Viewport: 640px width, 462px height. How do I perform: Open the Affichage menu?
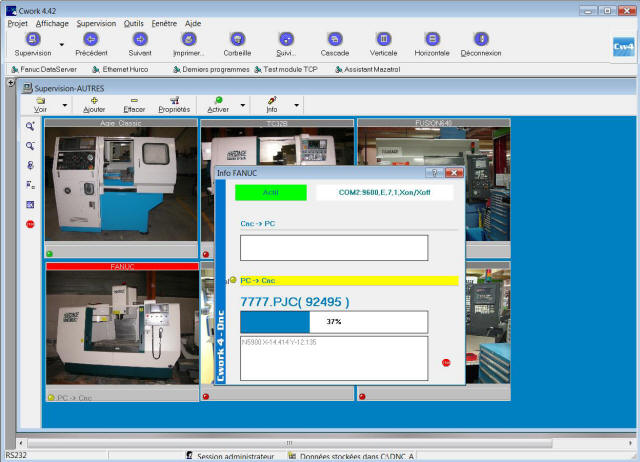[52, 22]
